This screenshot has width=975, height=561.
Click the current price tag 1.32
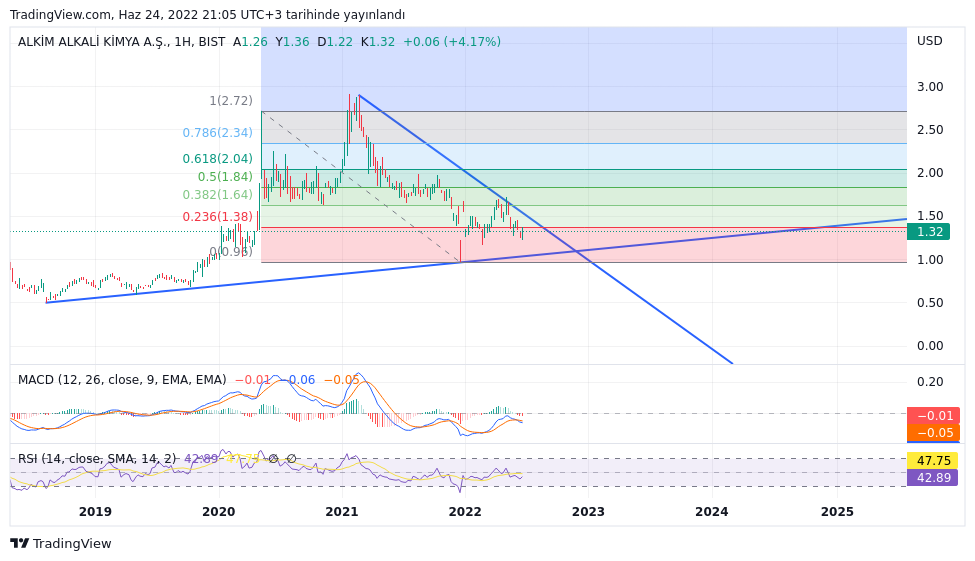[928, 232]
